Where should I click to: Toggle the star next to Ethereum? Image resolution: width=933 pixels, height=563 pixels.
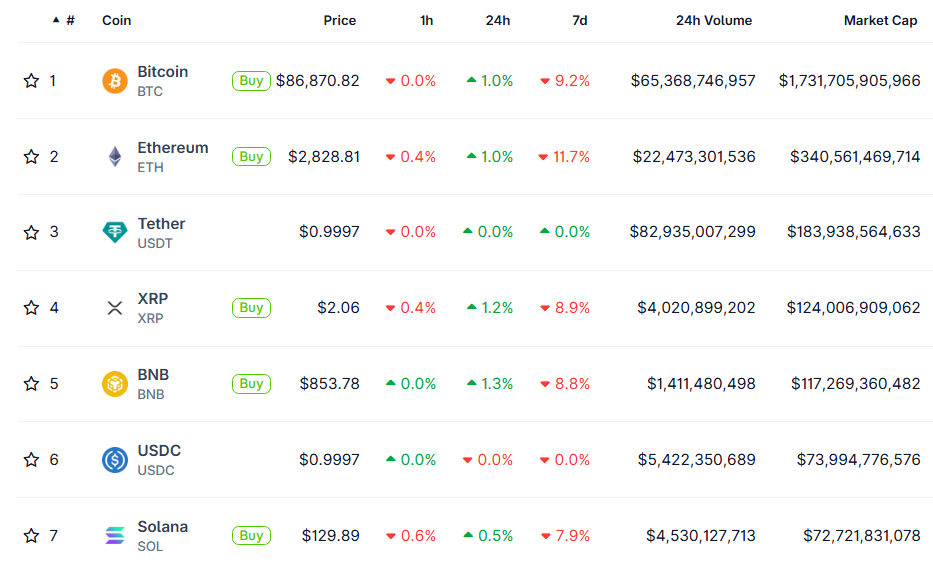[x=31, y=157]
